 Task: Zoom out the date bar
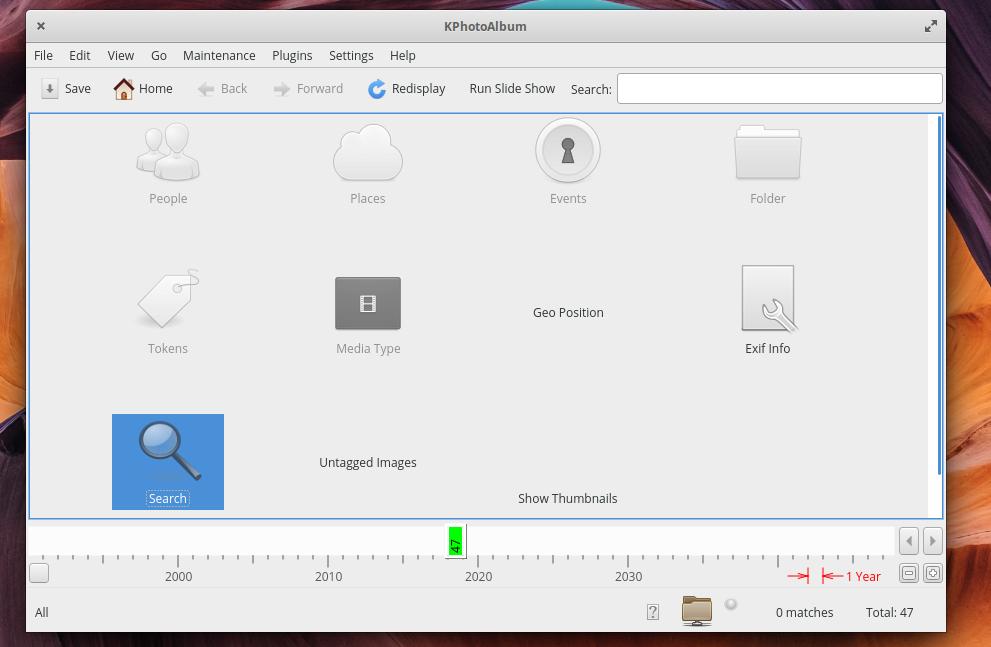click(x=908, y=573)
